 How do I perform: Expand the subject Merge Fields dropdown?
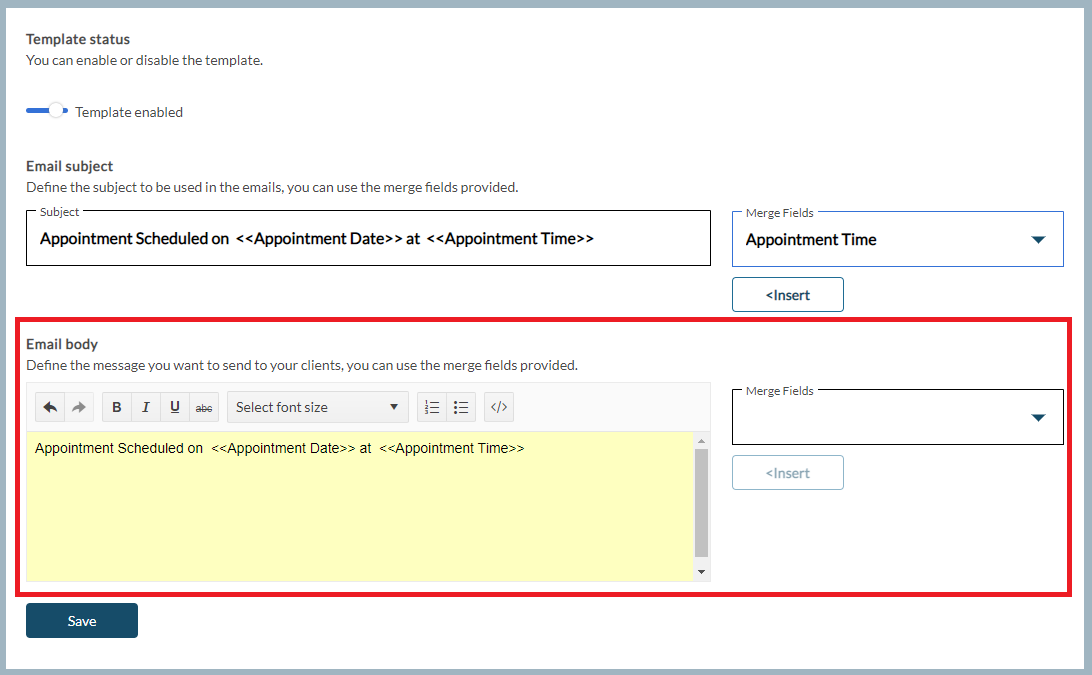click(x=897, y=240)
